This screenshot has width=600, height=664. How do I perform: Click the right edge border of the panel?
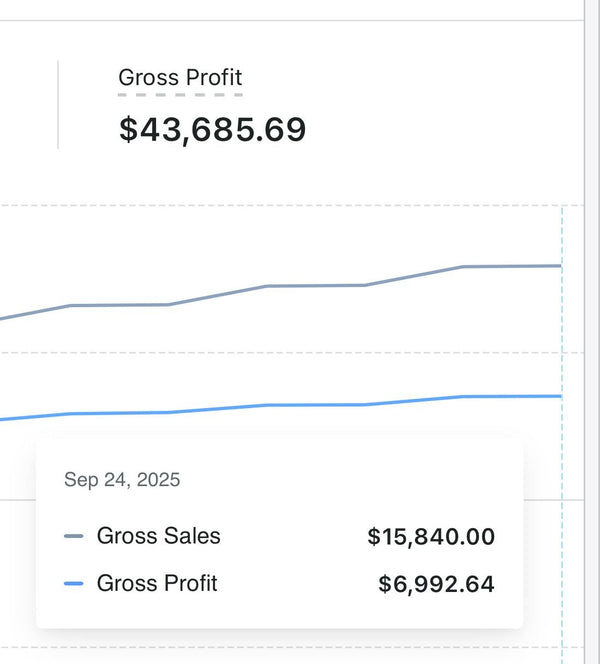[583, 300]
